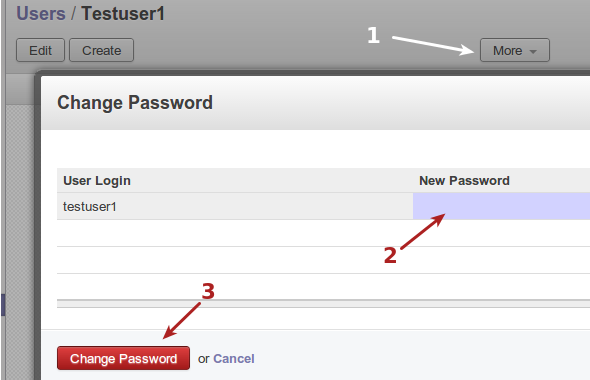Image resolution: width=590 pixels, height=380 pixels.
Task: Sort by User Login column header
Action: 97,181
